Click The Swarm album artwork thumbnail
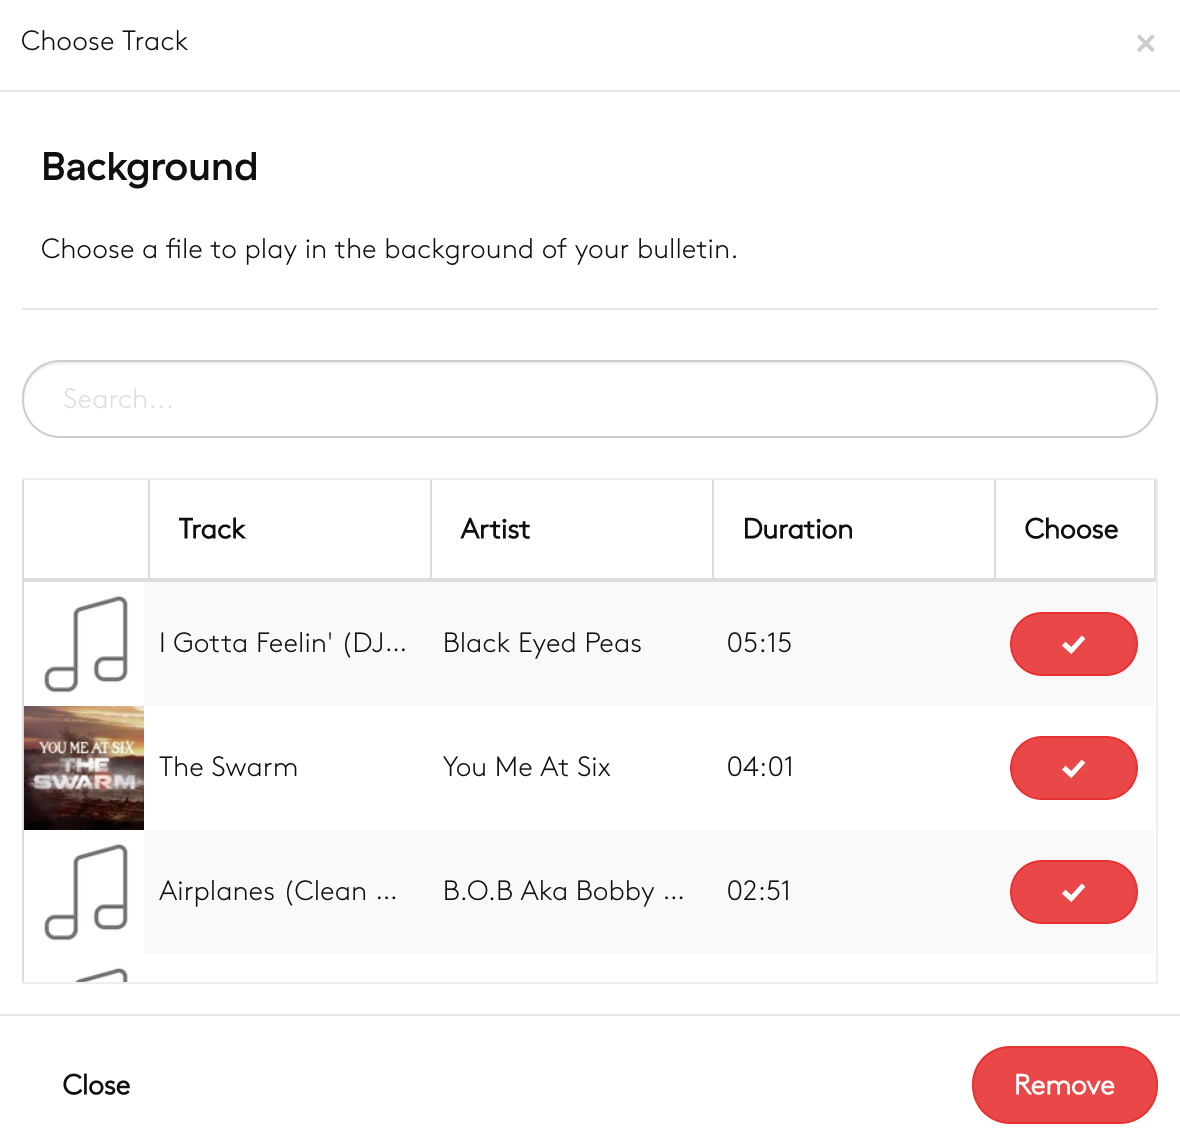 point(84,768)
